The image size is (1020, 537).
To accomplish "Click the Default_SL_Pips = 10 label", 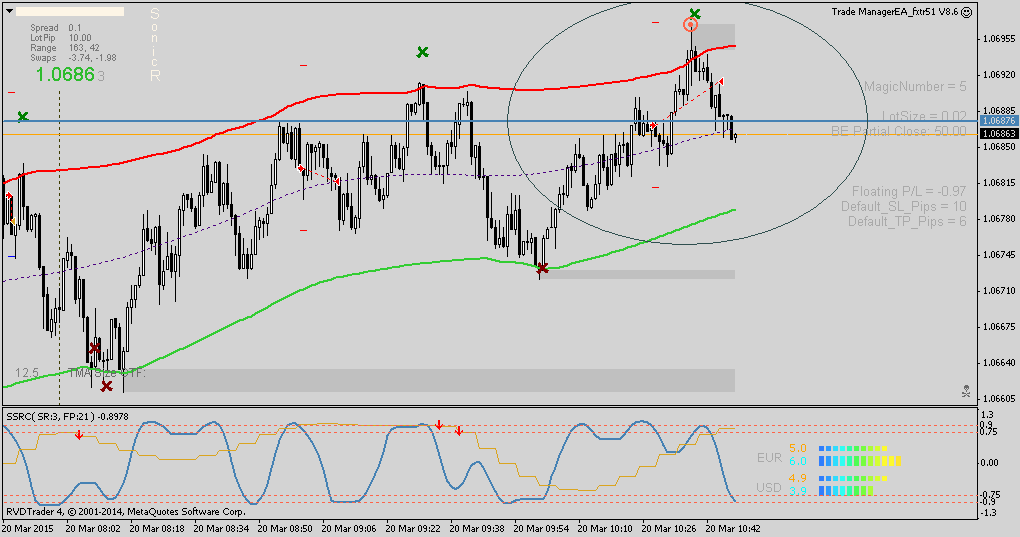I will pos(904,206).
